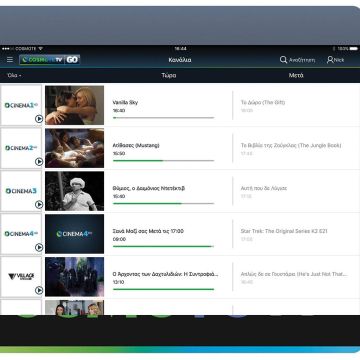Select upcoming Star Trek: The Original Series
The image size is (360, 360).
pyautogui.click(x=284, y=231)
